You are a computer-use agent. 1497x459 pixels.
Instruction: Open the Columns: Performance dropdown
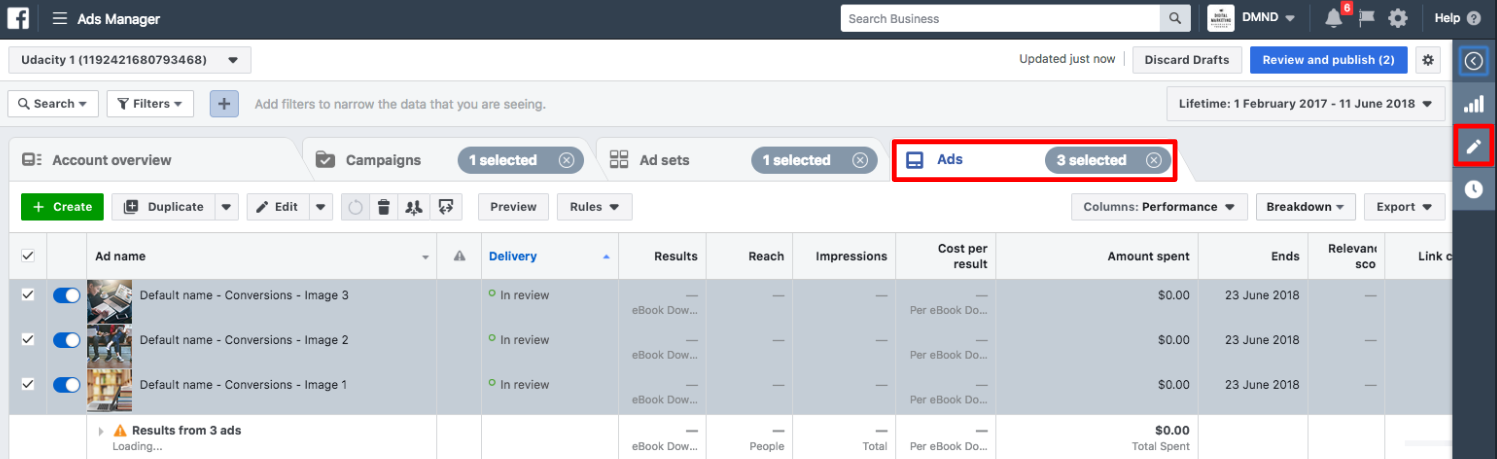click(x=1158, y=207)
